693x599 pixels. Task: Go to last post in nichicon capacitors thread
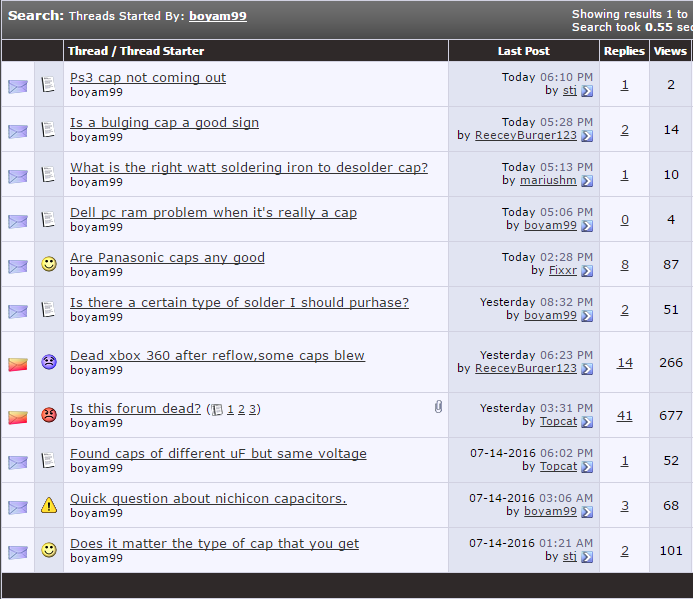pyautogui.click(x=587, y=512)
